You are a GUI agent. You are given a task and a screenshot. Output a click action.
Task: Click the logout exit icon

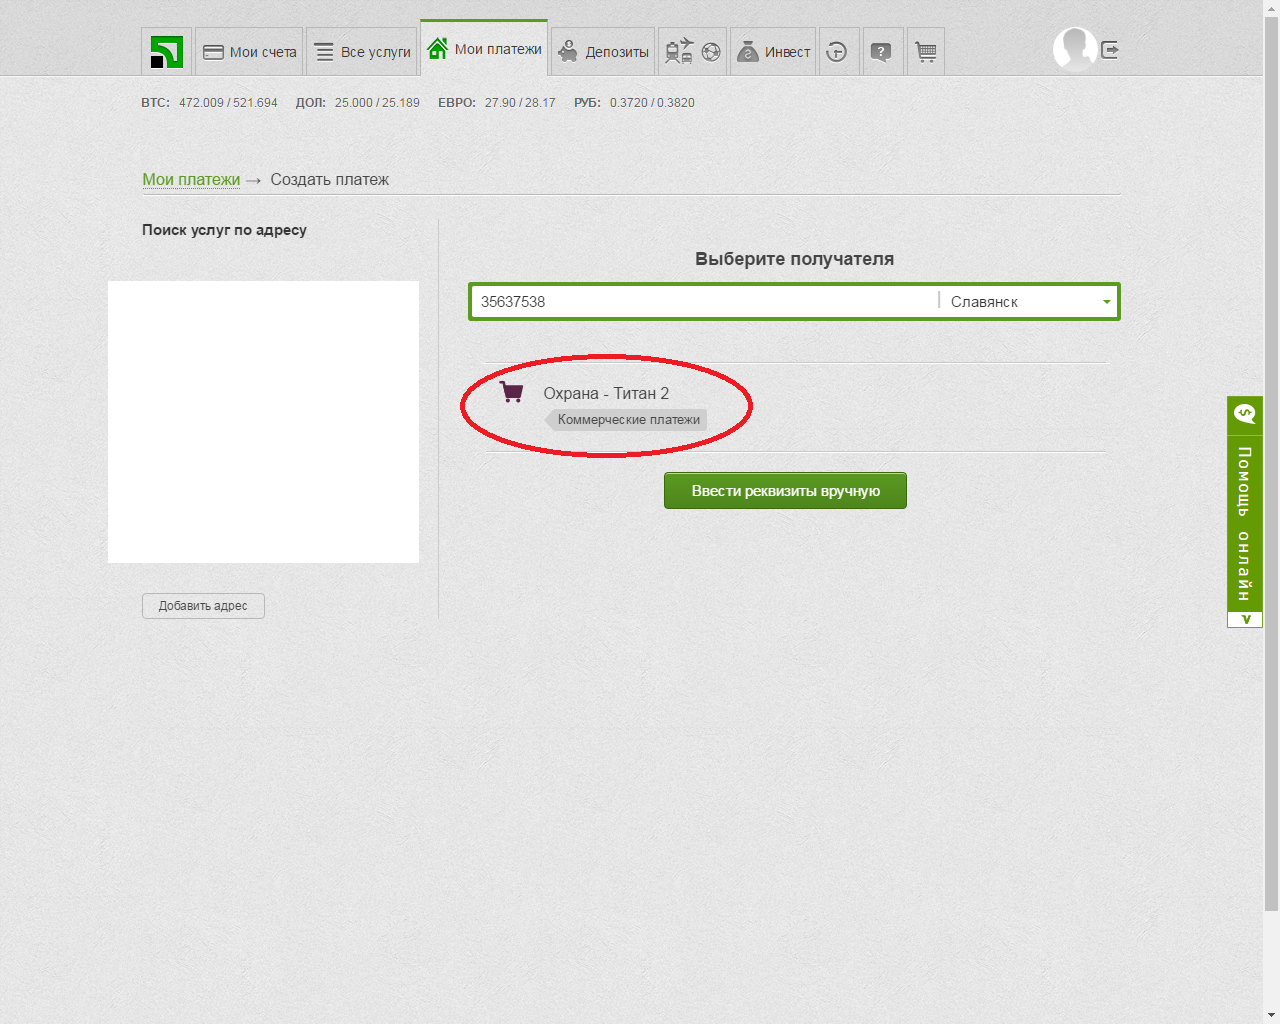pos(1110,50)
